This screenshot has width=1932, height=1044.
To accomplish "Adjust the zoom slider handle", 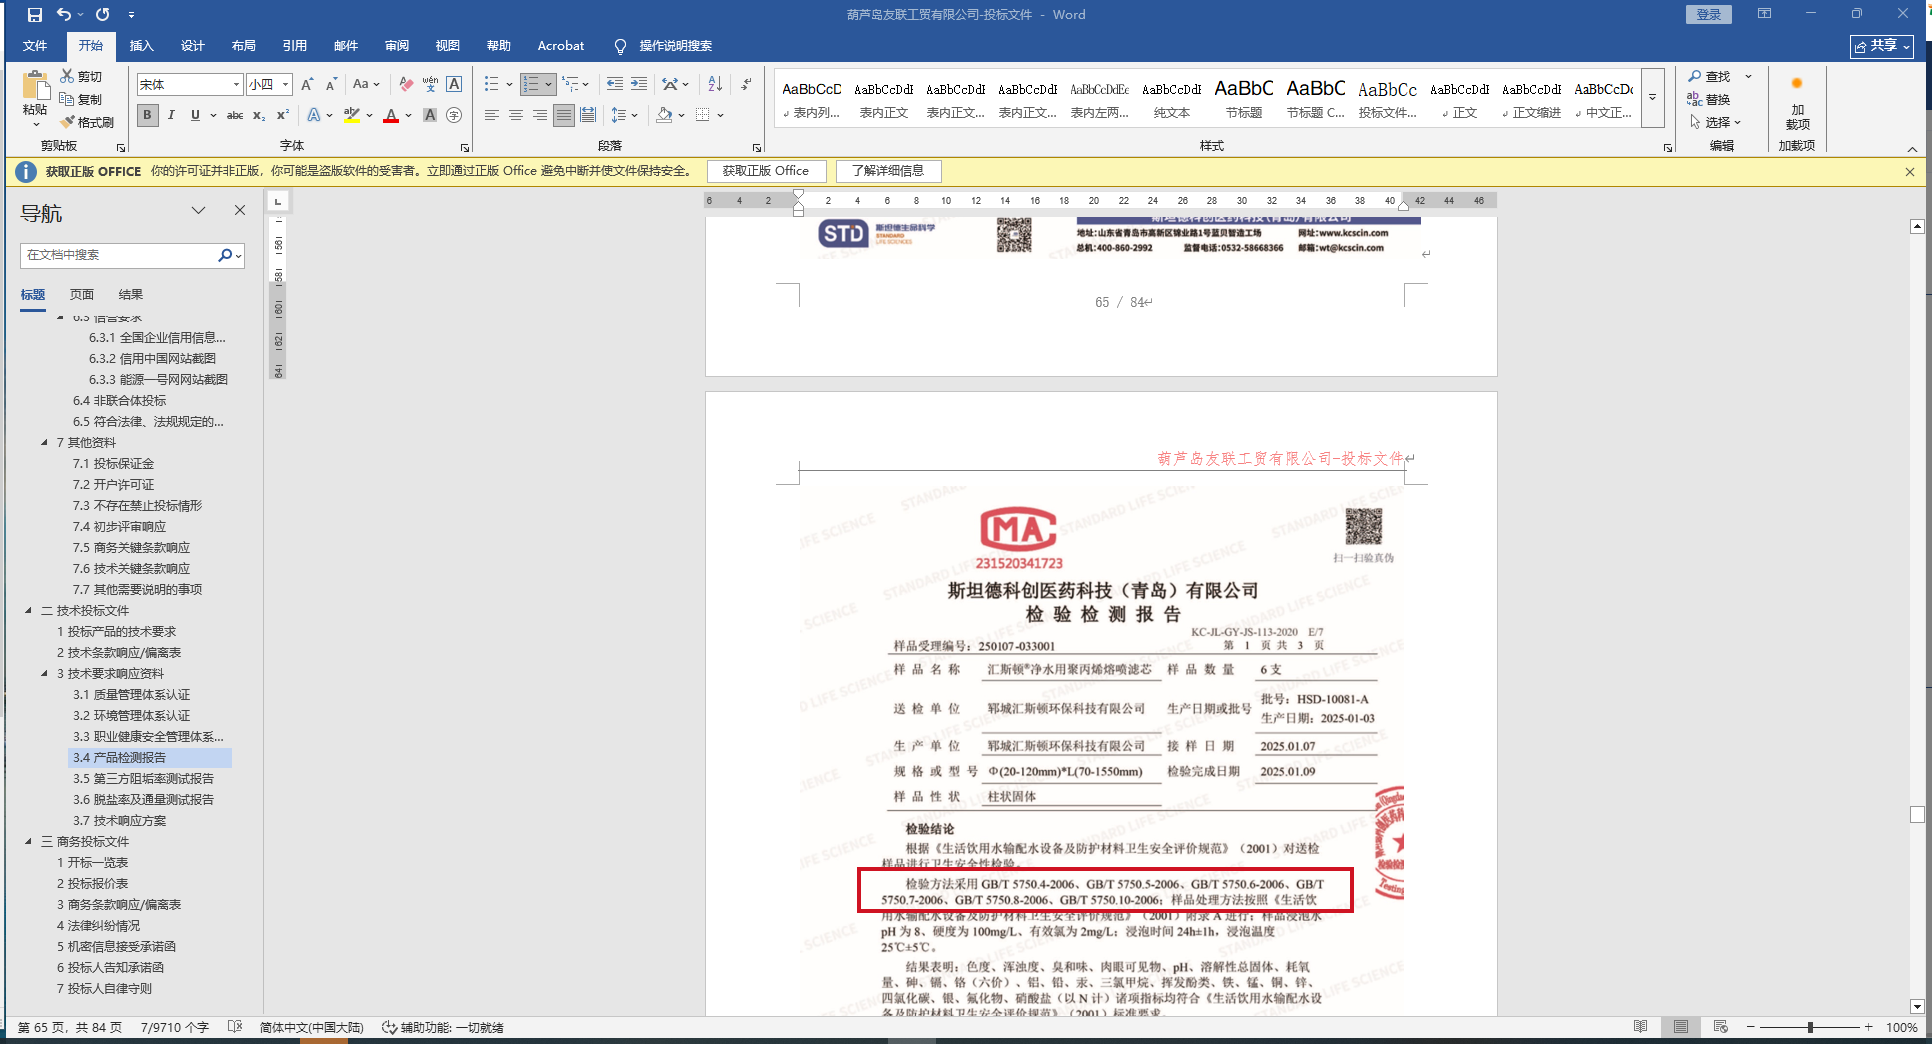I will click(x=1810, y=1027).
